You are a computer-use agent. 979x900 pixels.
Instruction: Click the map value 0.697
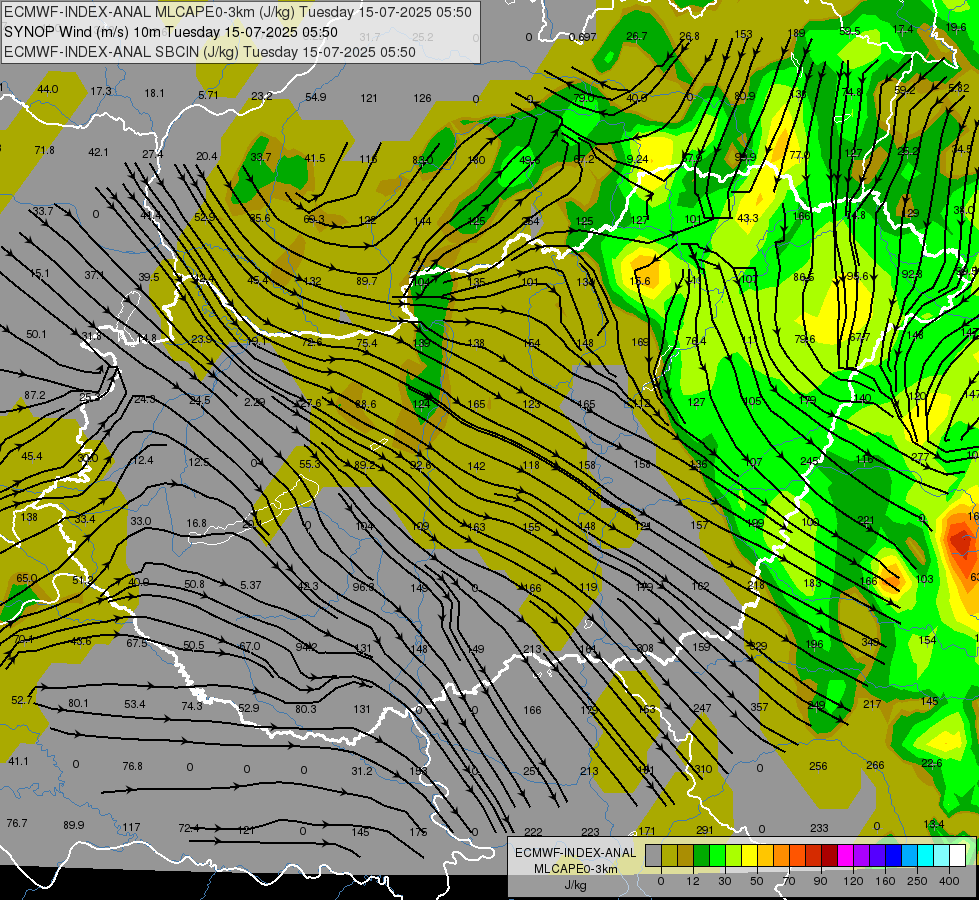pyautogui.click(x=583, y=37)
